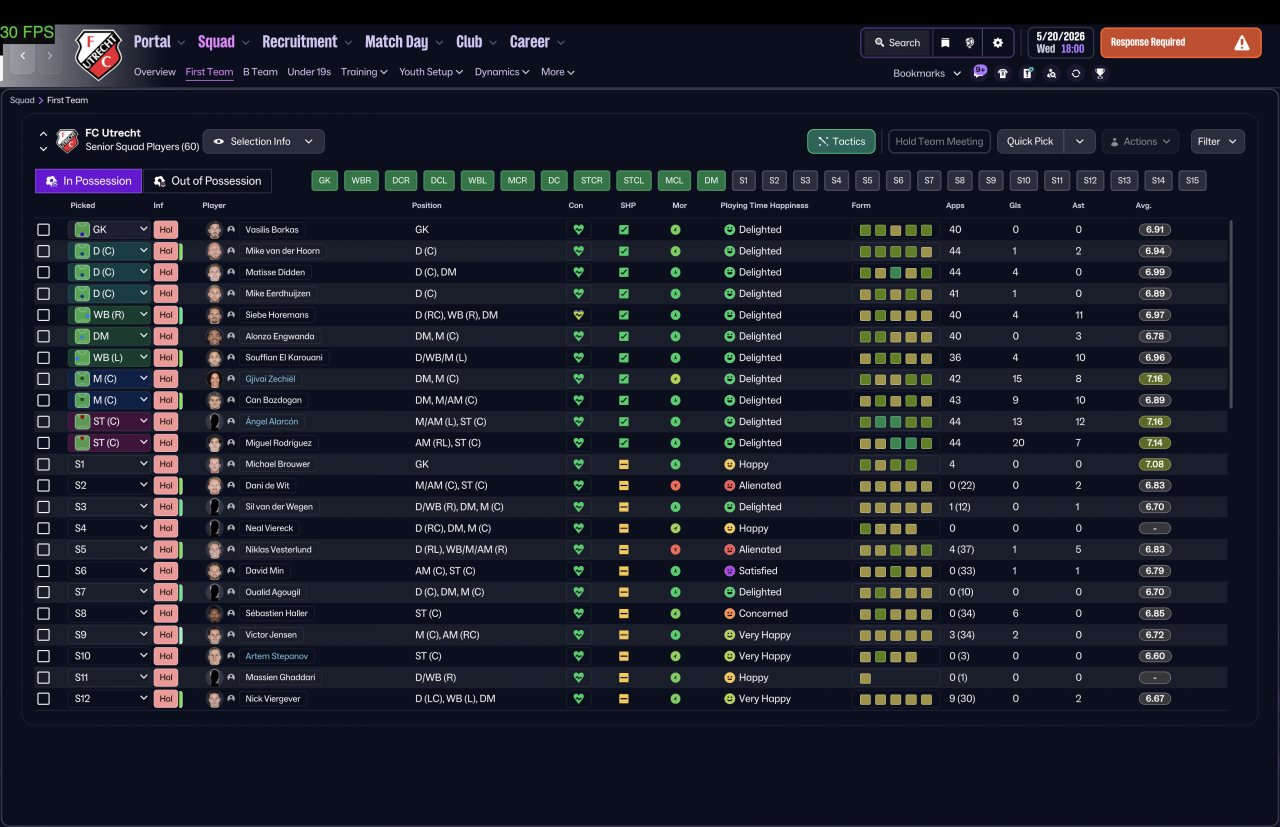Open the GK picked position dropdown
Image resolution: width=1280 pixels, height=827 pixels.
pos(109,229)
